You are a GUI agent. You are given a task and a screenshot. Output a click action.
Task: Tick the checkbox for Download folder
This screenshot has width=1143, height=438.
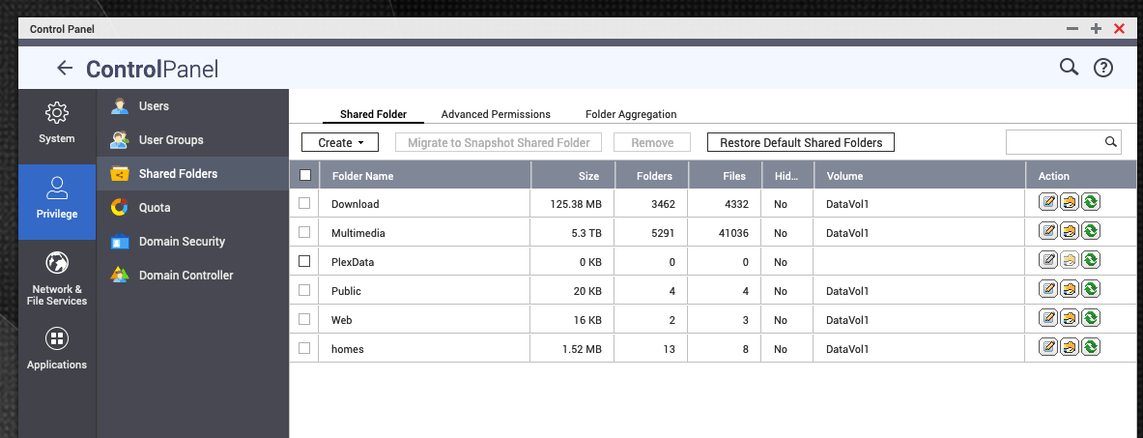[305, 203]
